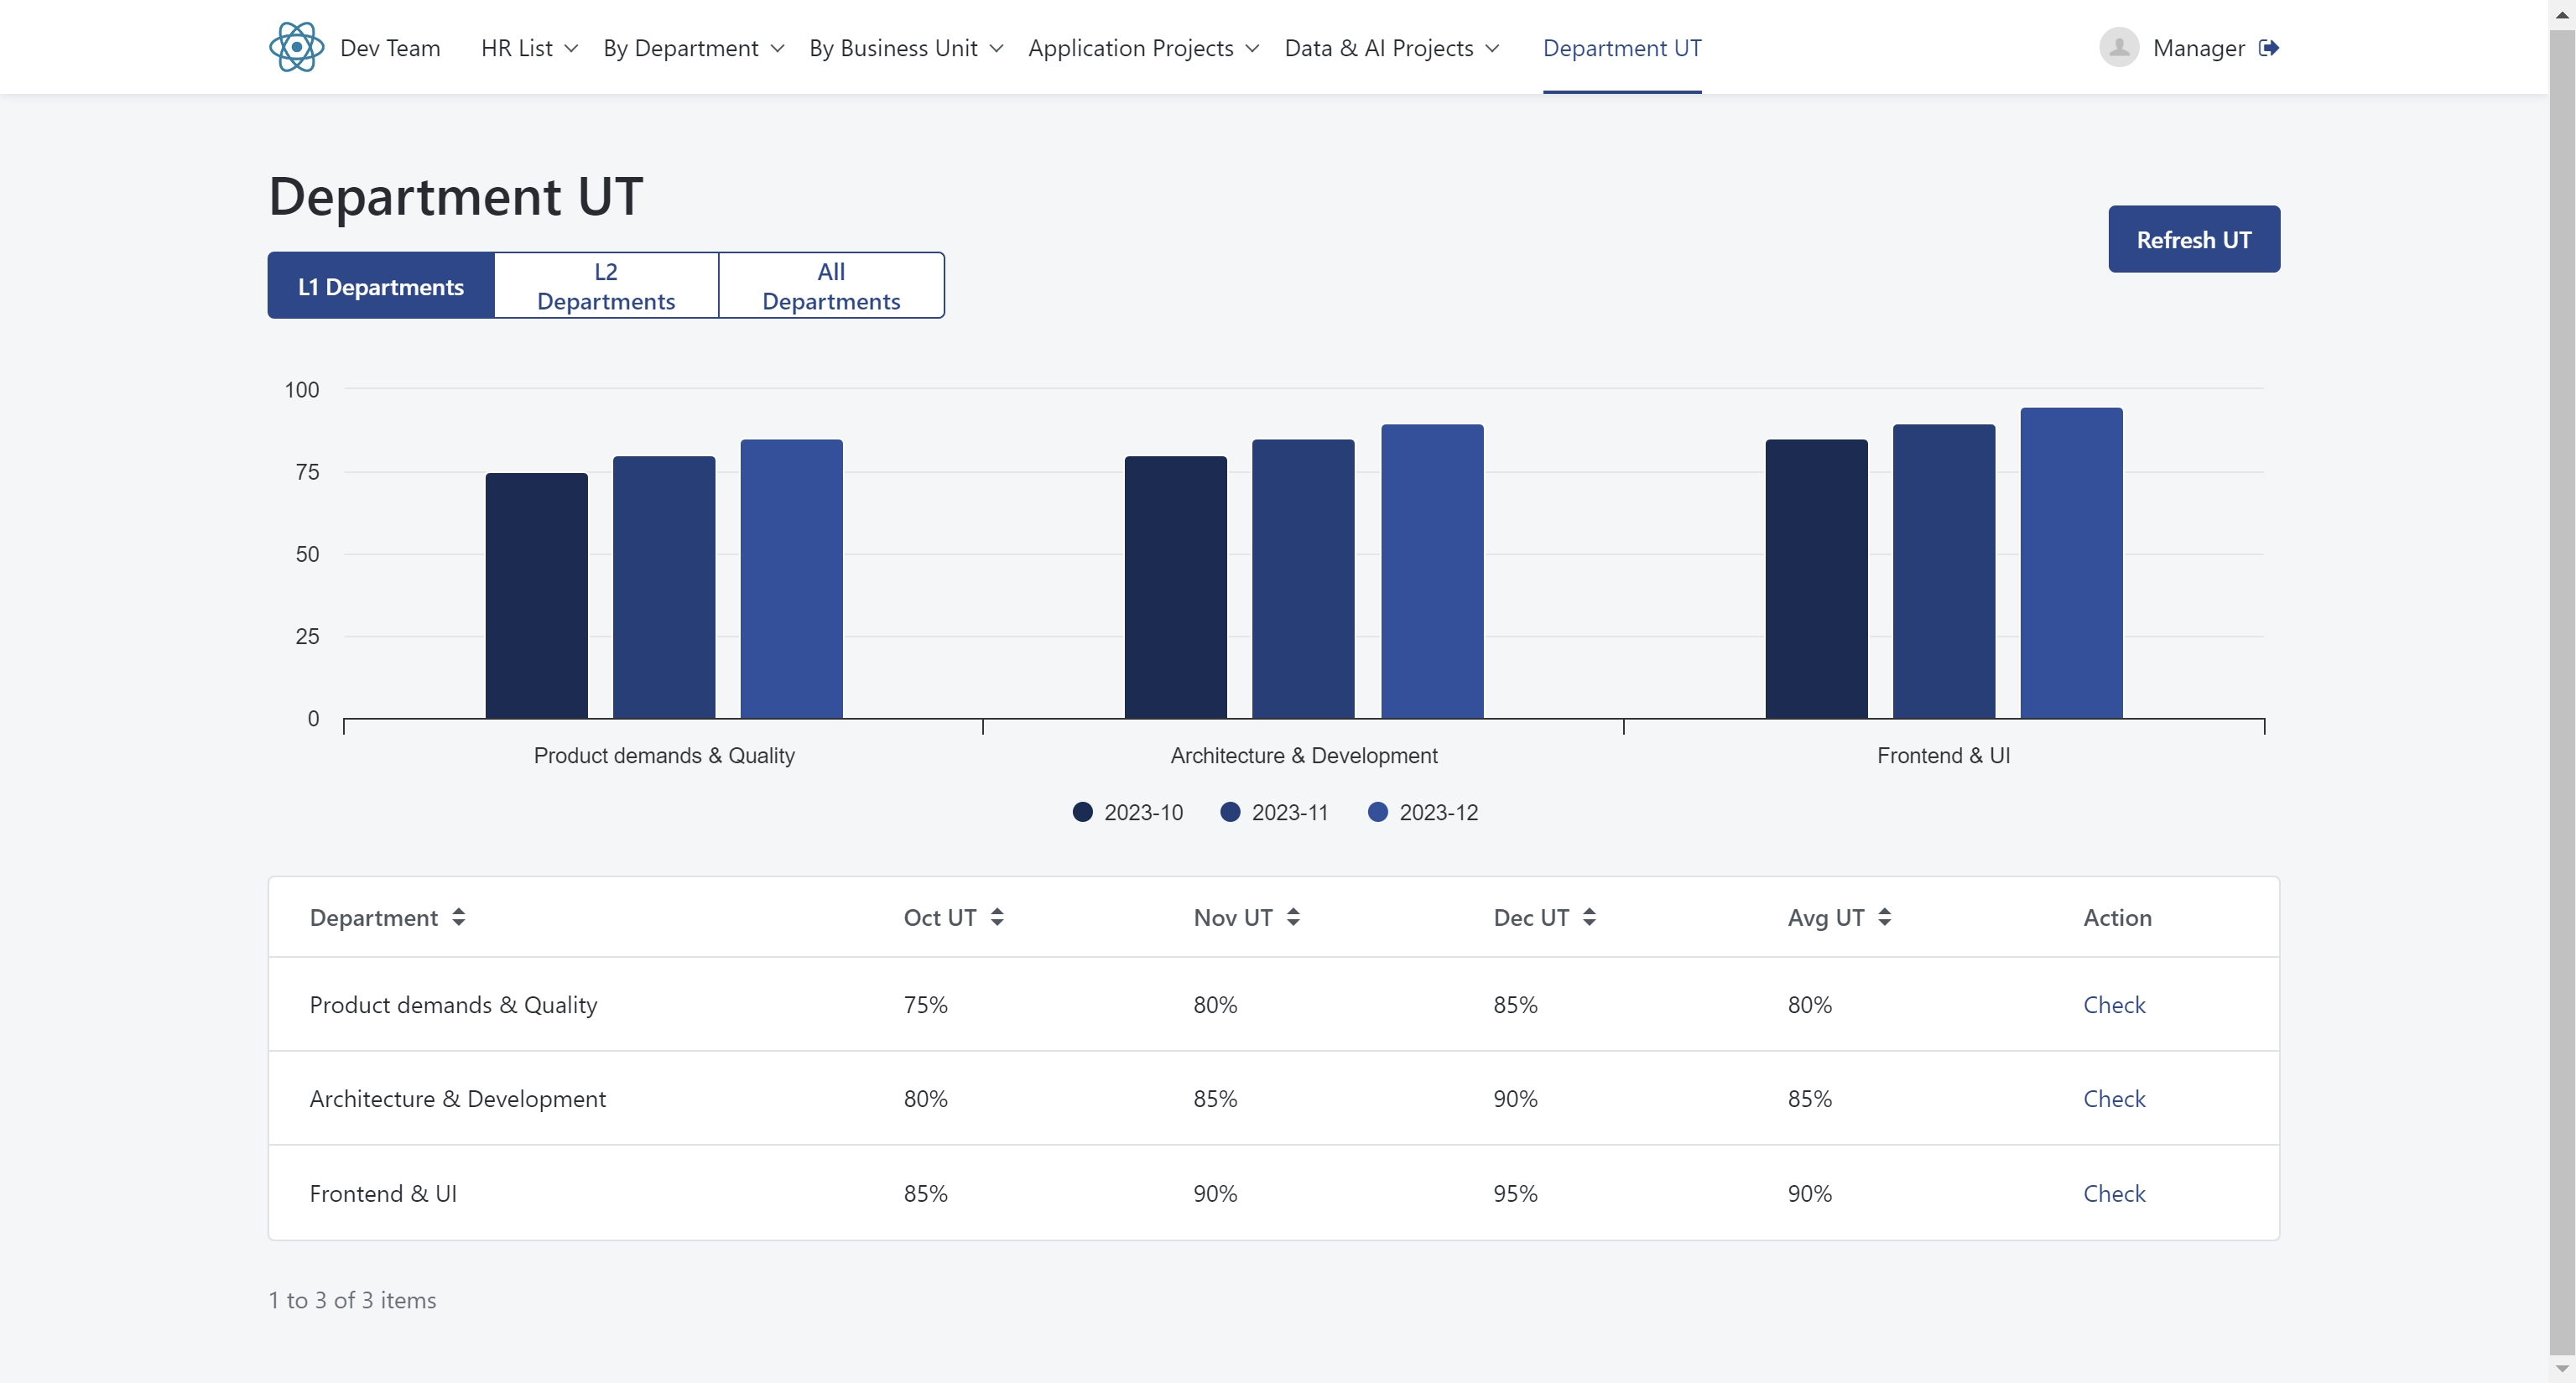Viewport: 2576px width, 1383px height.
Task: Switch to the All Departments tab
Action: [831, 286]
